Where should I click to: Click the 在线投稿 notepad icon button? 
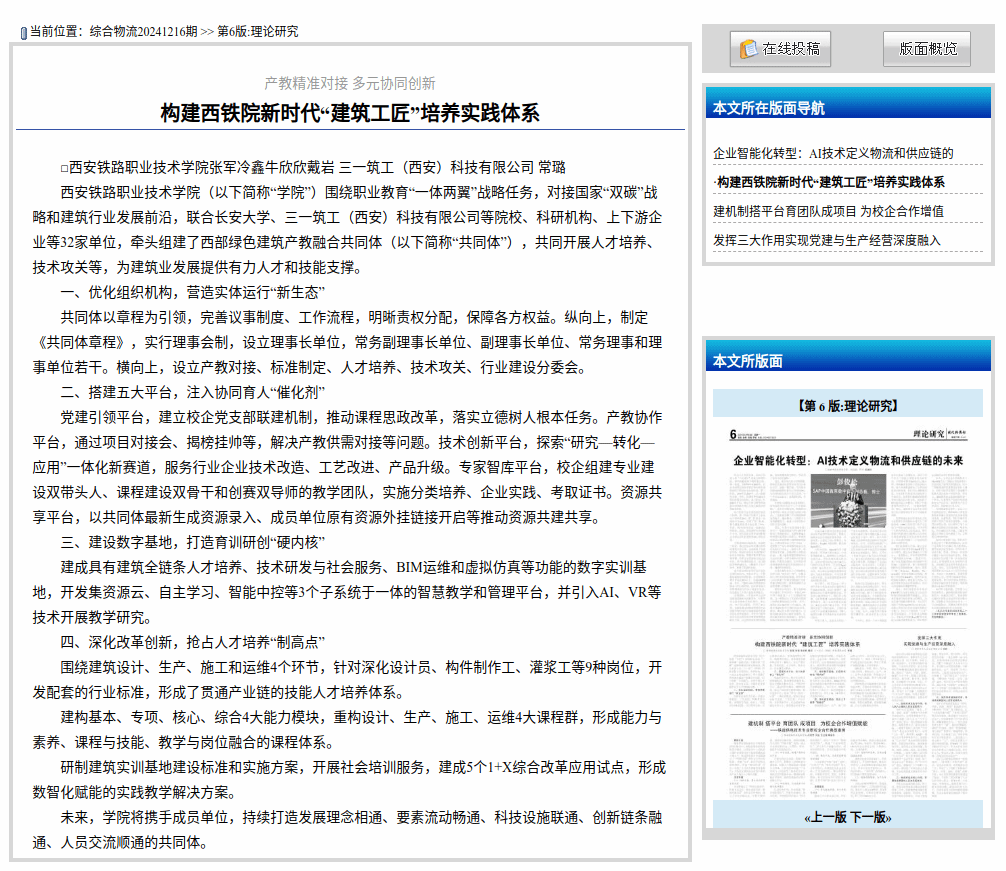[x=780, y=48]
